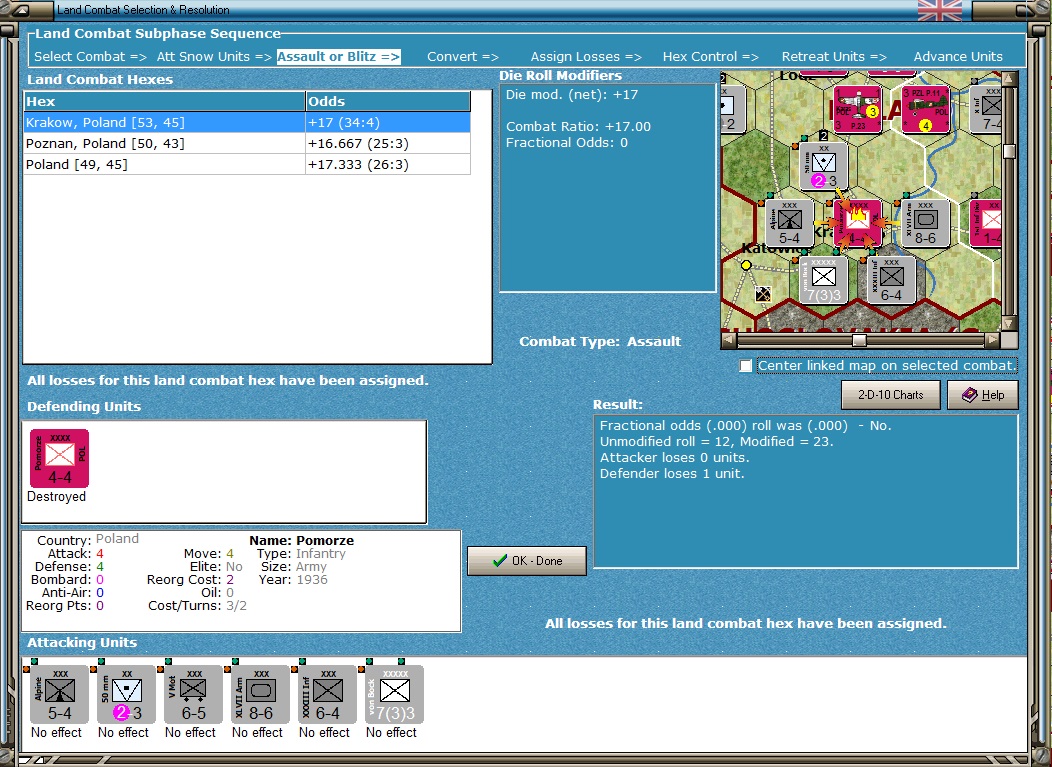Viewport: 1052px width, 767px height.
Task: Go to Assign Losses subphase
Action: coord(586,56)
